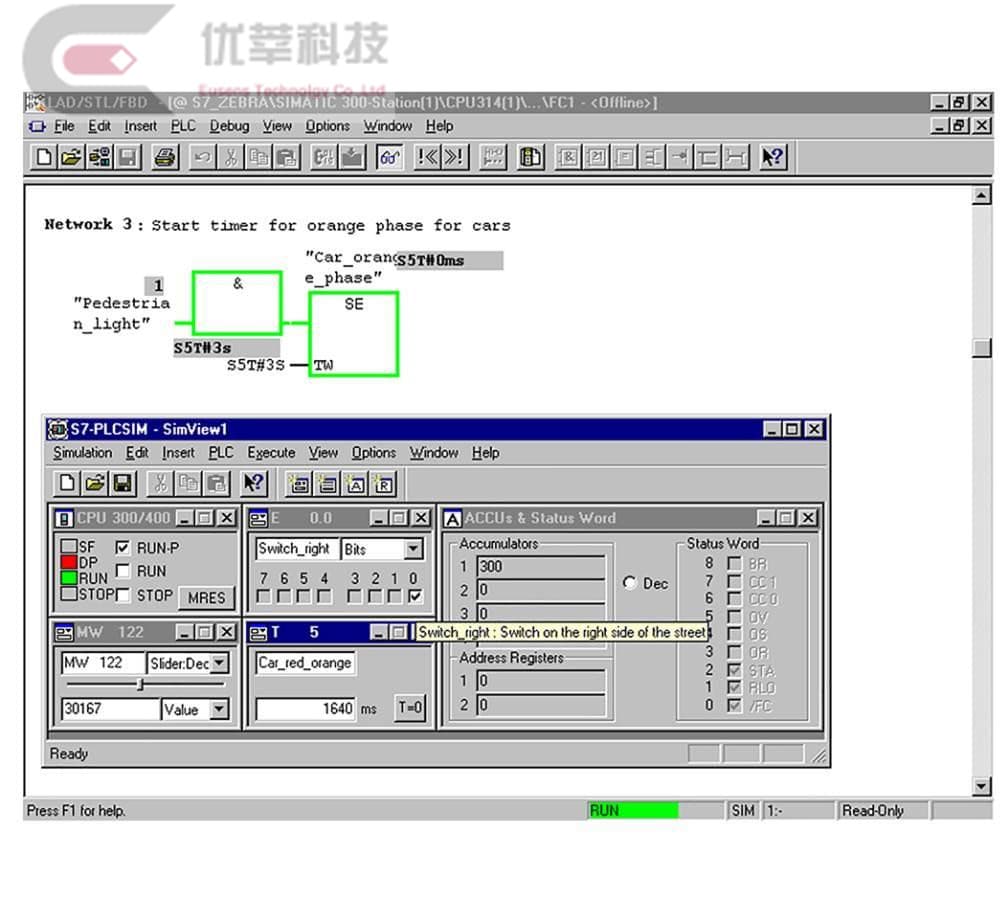1008x900 pixels.
Task: Toggle program monitoring with the eyeglasses icon
Action: click(x=390, y=157)
